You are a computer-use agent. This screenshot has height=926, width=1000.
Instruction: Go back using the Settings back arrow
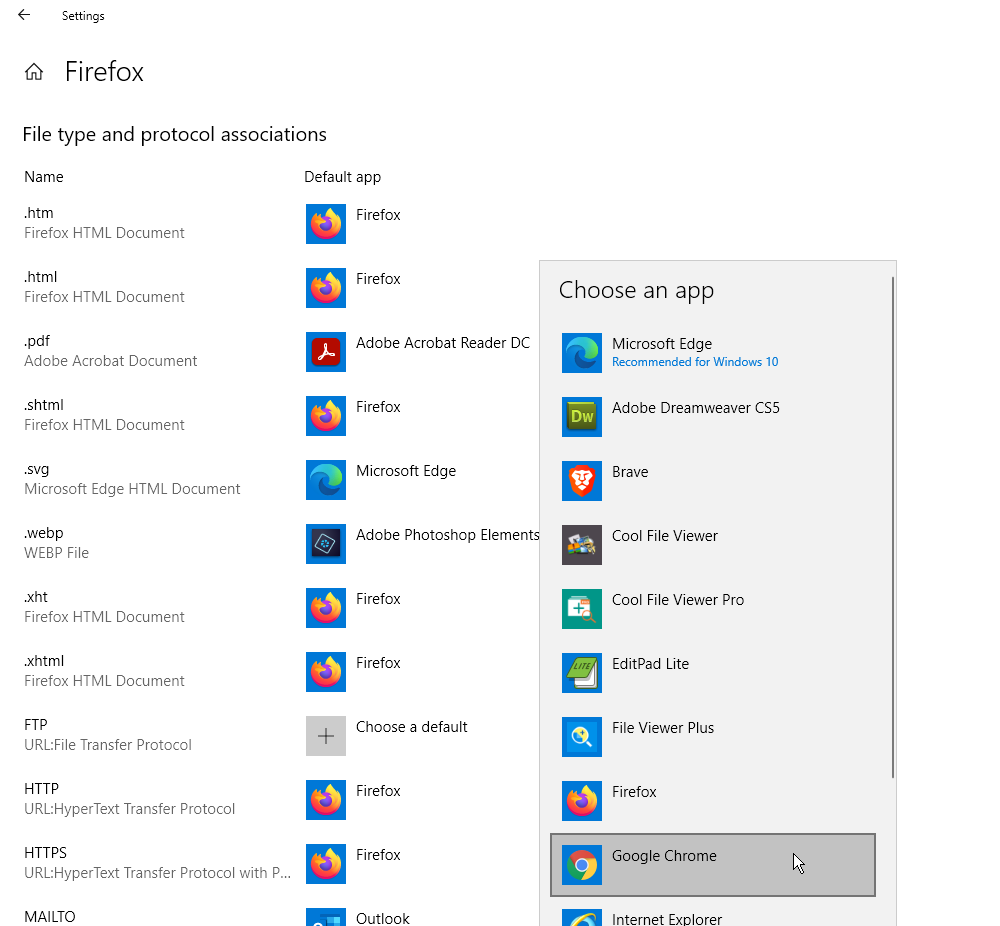tap(24, 15)
